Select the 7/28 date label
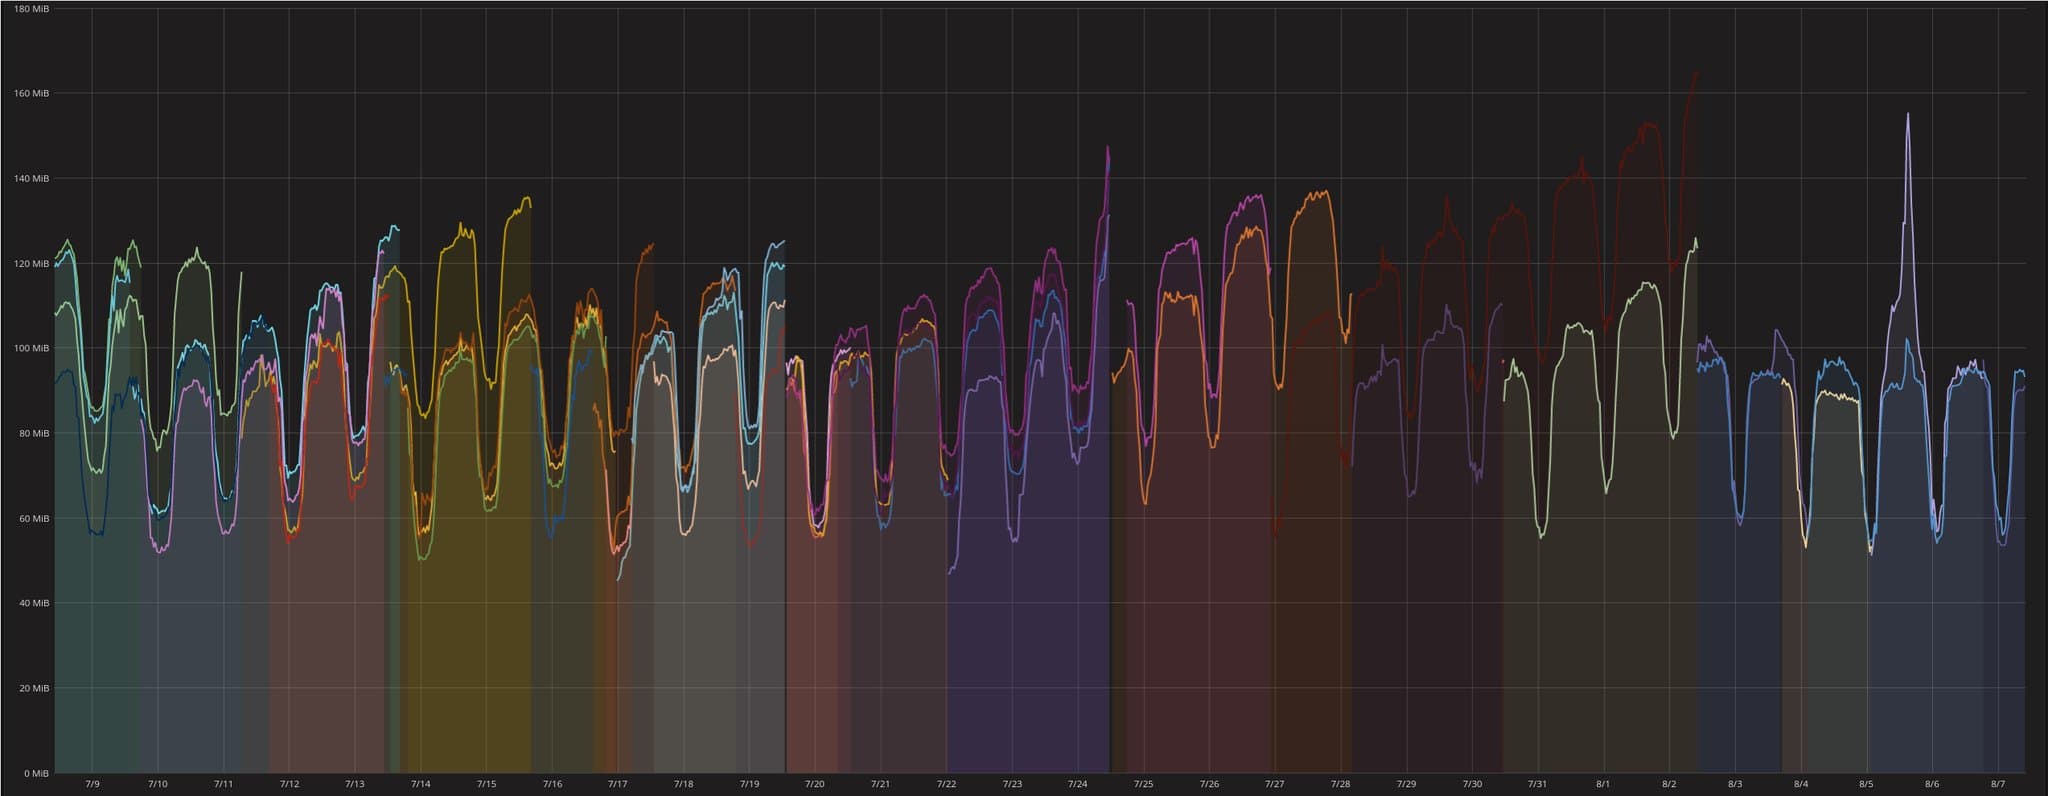This screenshot has height=796, width=2048. point(1341,784)
